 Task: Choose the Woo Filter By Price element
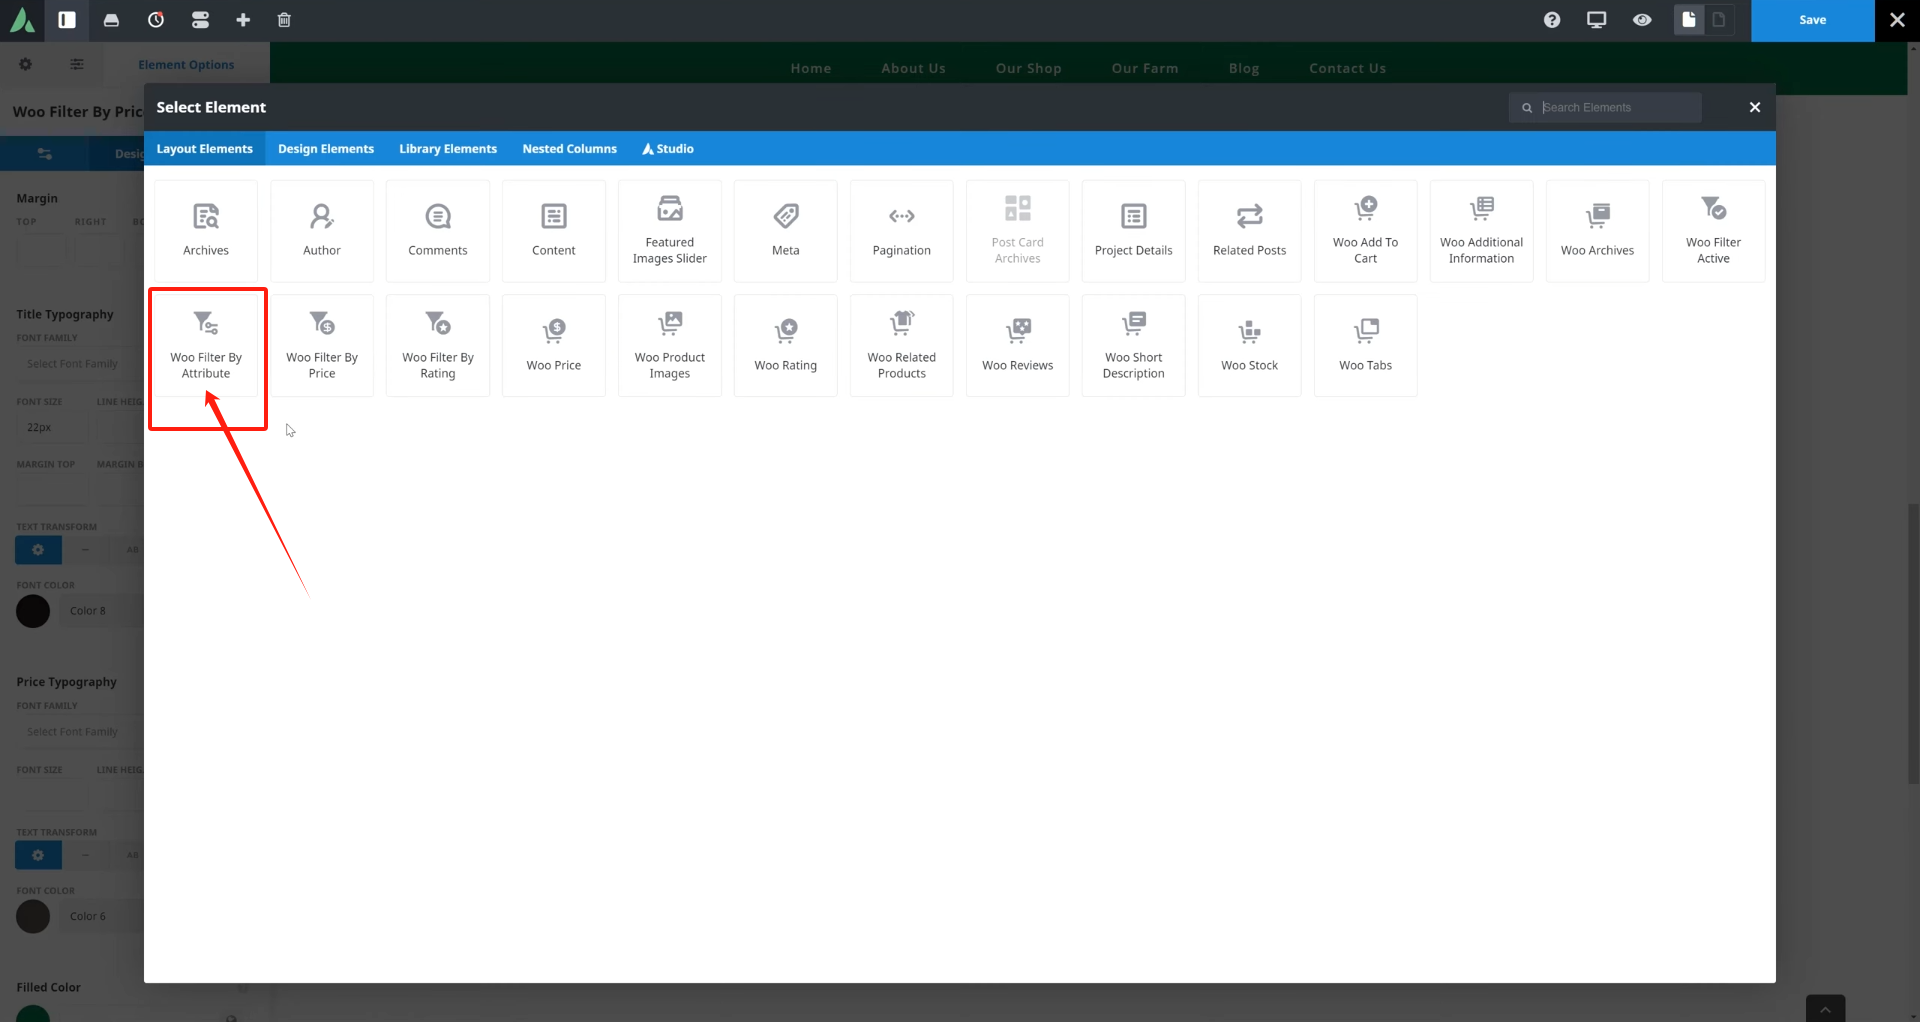tap(322, 345)
